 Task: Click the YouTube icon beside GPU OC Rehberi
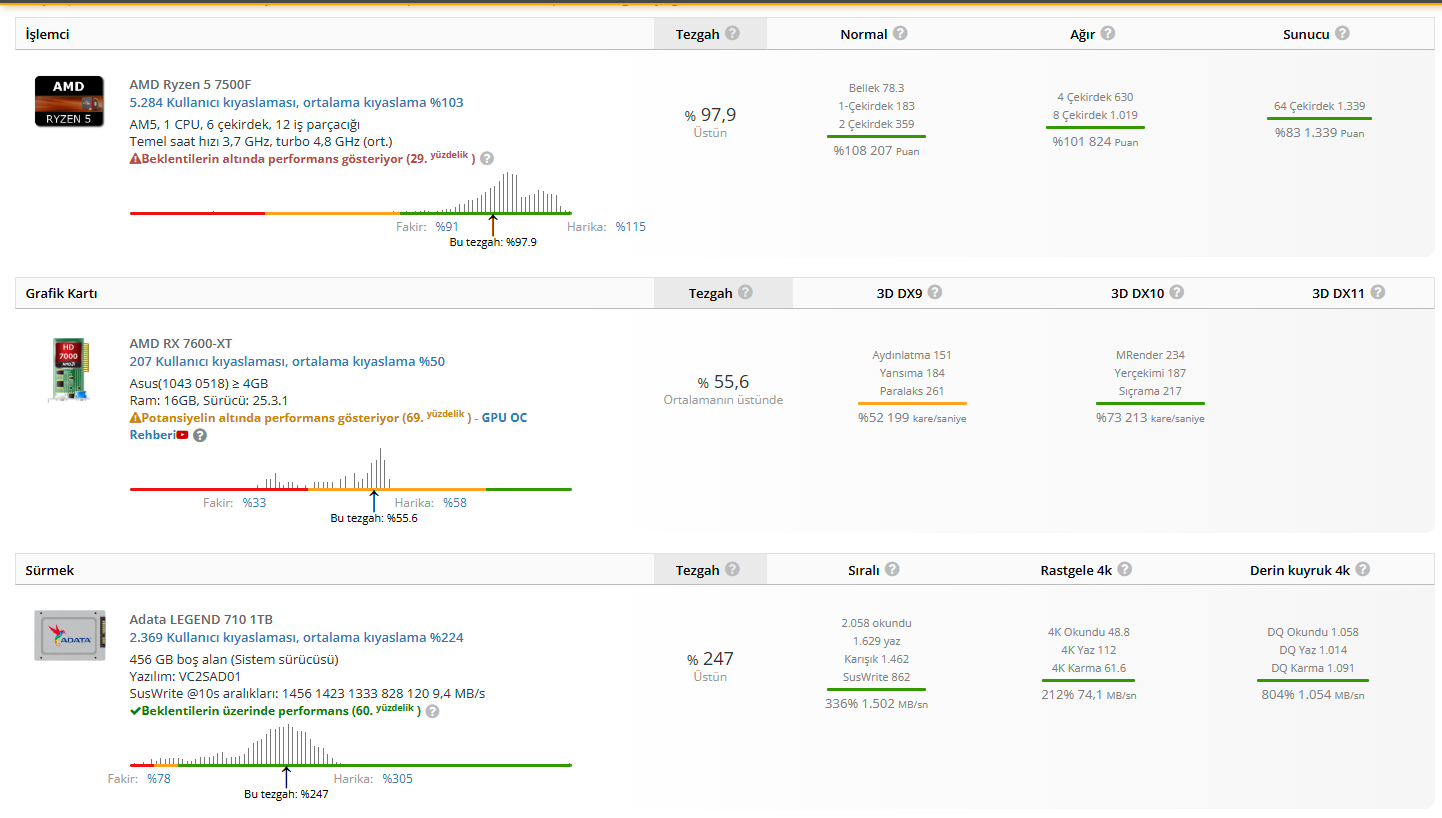[x=182, y=435]
